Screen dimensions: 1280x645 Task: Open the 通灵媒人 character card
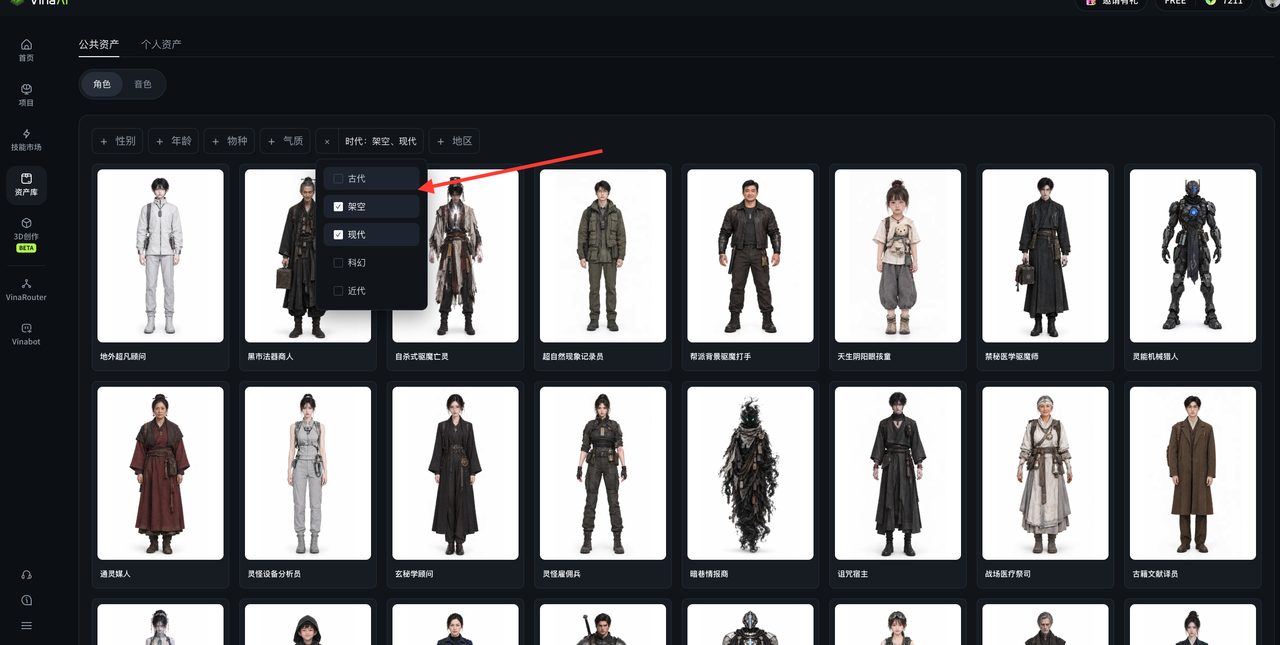[x=160, y=485]
